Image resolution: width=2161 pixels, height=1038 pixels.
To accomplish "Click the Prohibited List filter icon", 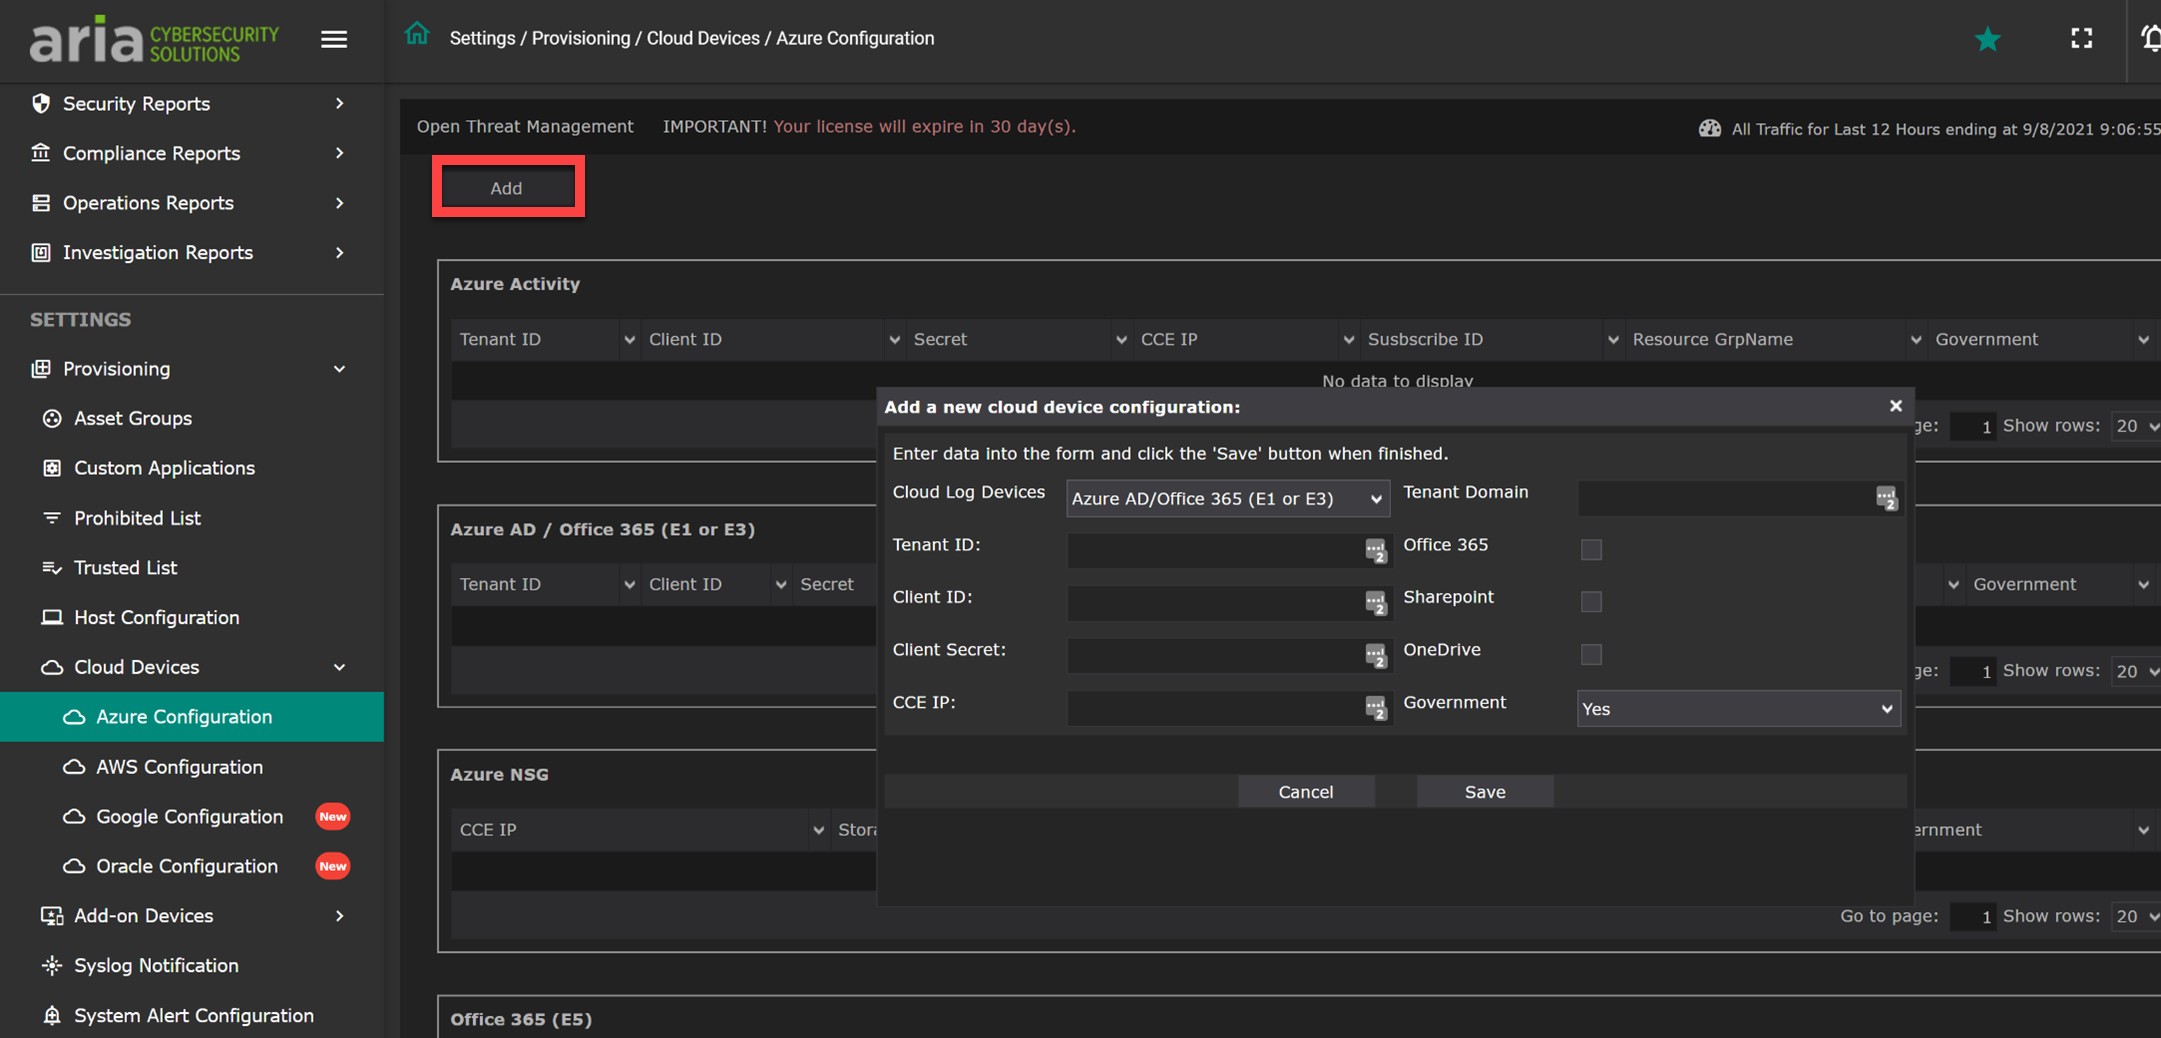I will (52, 518).
